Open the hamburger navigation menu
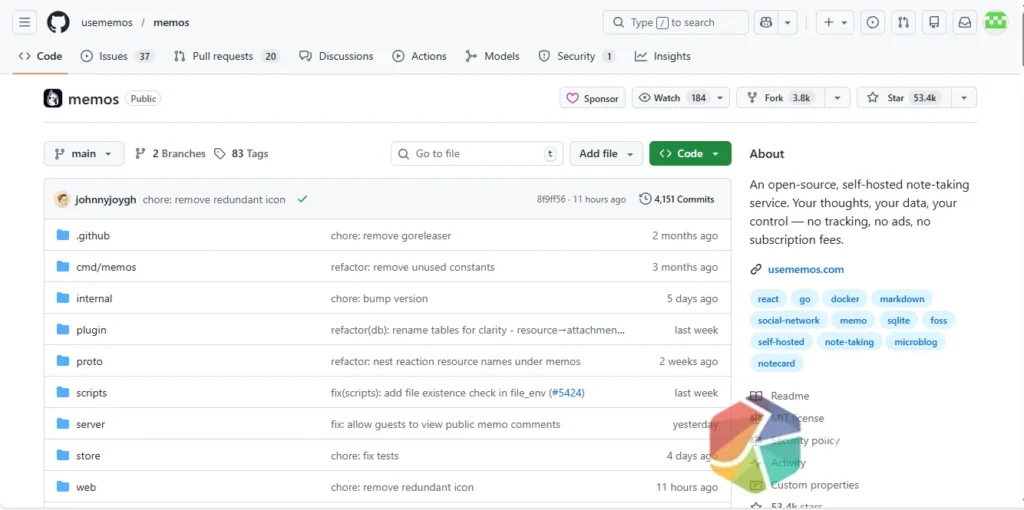The height and width of the screenshot is (510, 1024). (25, 22)
